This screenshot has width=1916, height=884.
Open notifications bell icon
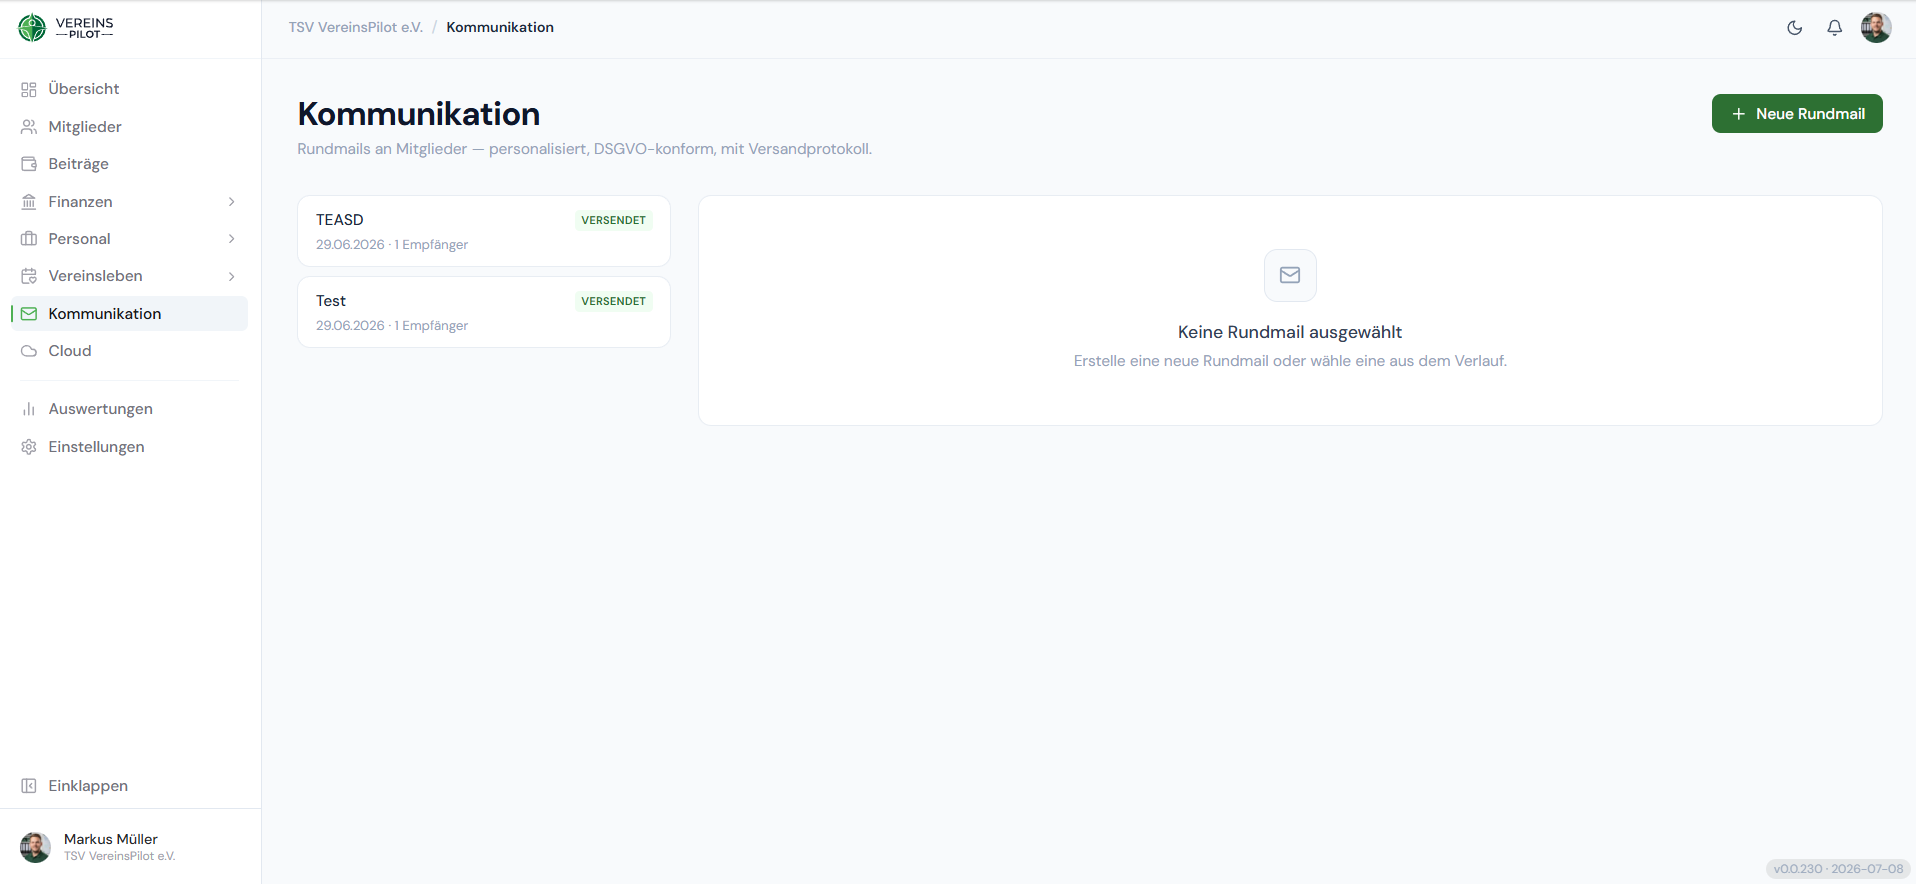tap(1834, 28)
